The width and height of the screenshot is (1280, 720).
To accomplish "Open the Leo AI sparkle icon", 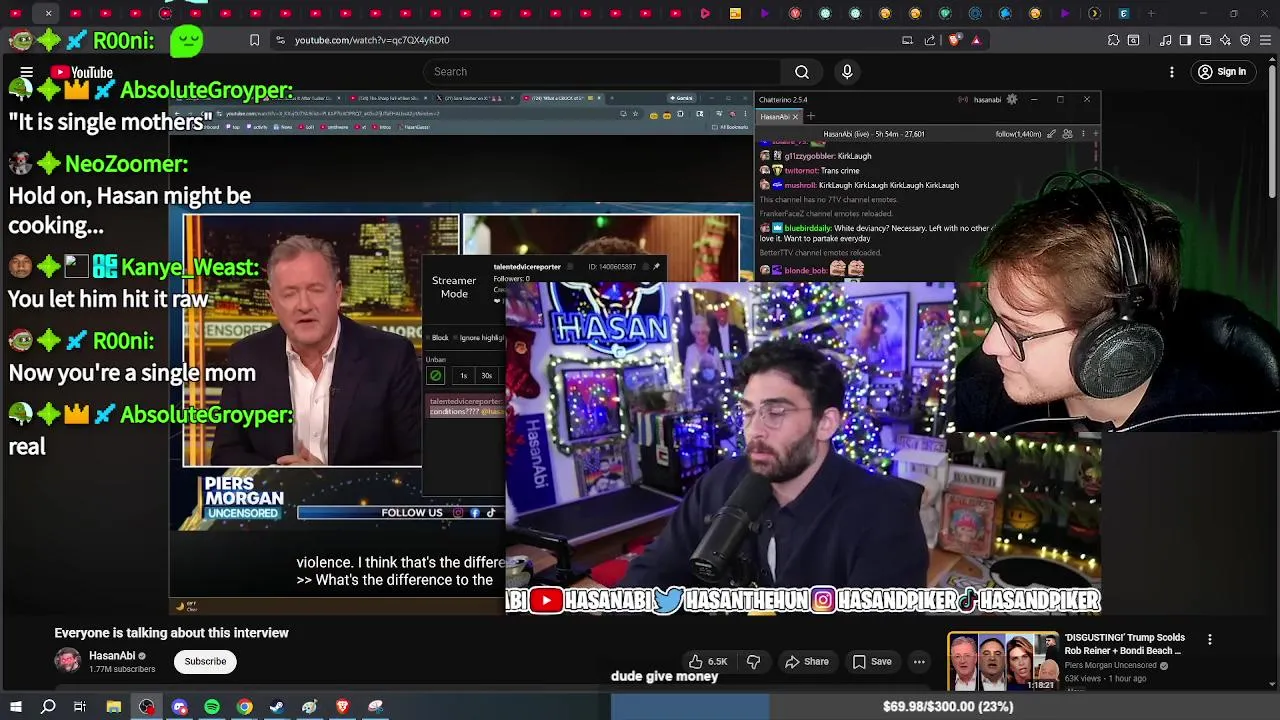I will [1225, 40].
